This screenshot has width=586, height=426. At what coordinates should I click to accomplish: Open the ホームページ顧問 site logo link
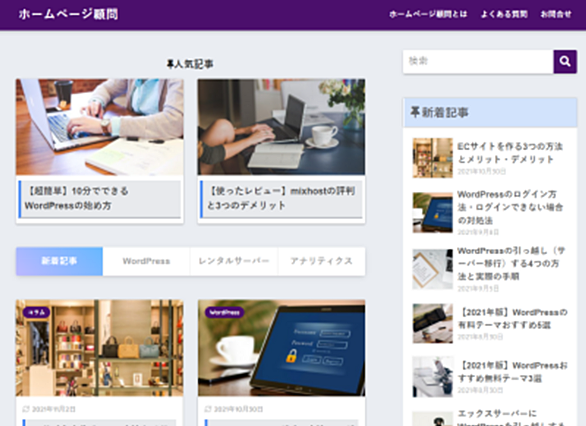(68, 14)
